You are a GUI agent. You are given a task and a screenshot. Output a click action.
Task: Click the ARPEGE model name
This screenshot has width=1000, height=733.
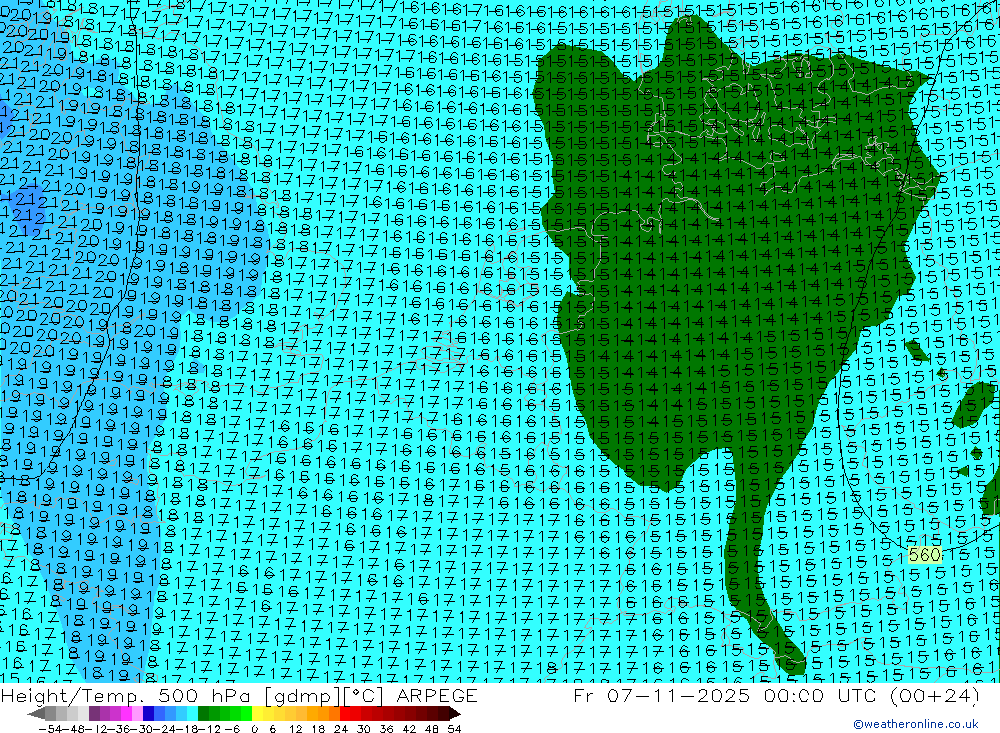(436, 695)
